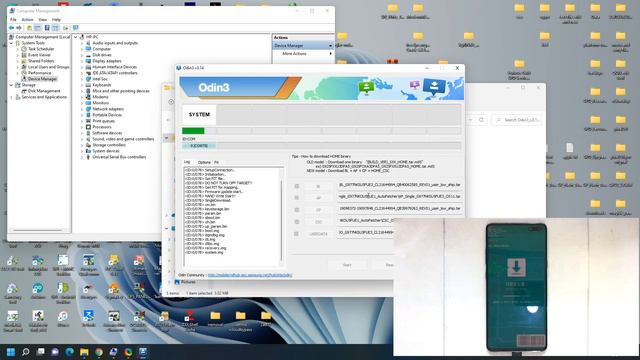Open the Odin Community hyperlink
This screenshot has height=360, width=640.
click(250, 275)
